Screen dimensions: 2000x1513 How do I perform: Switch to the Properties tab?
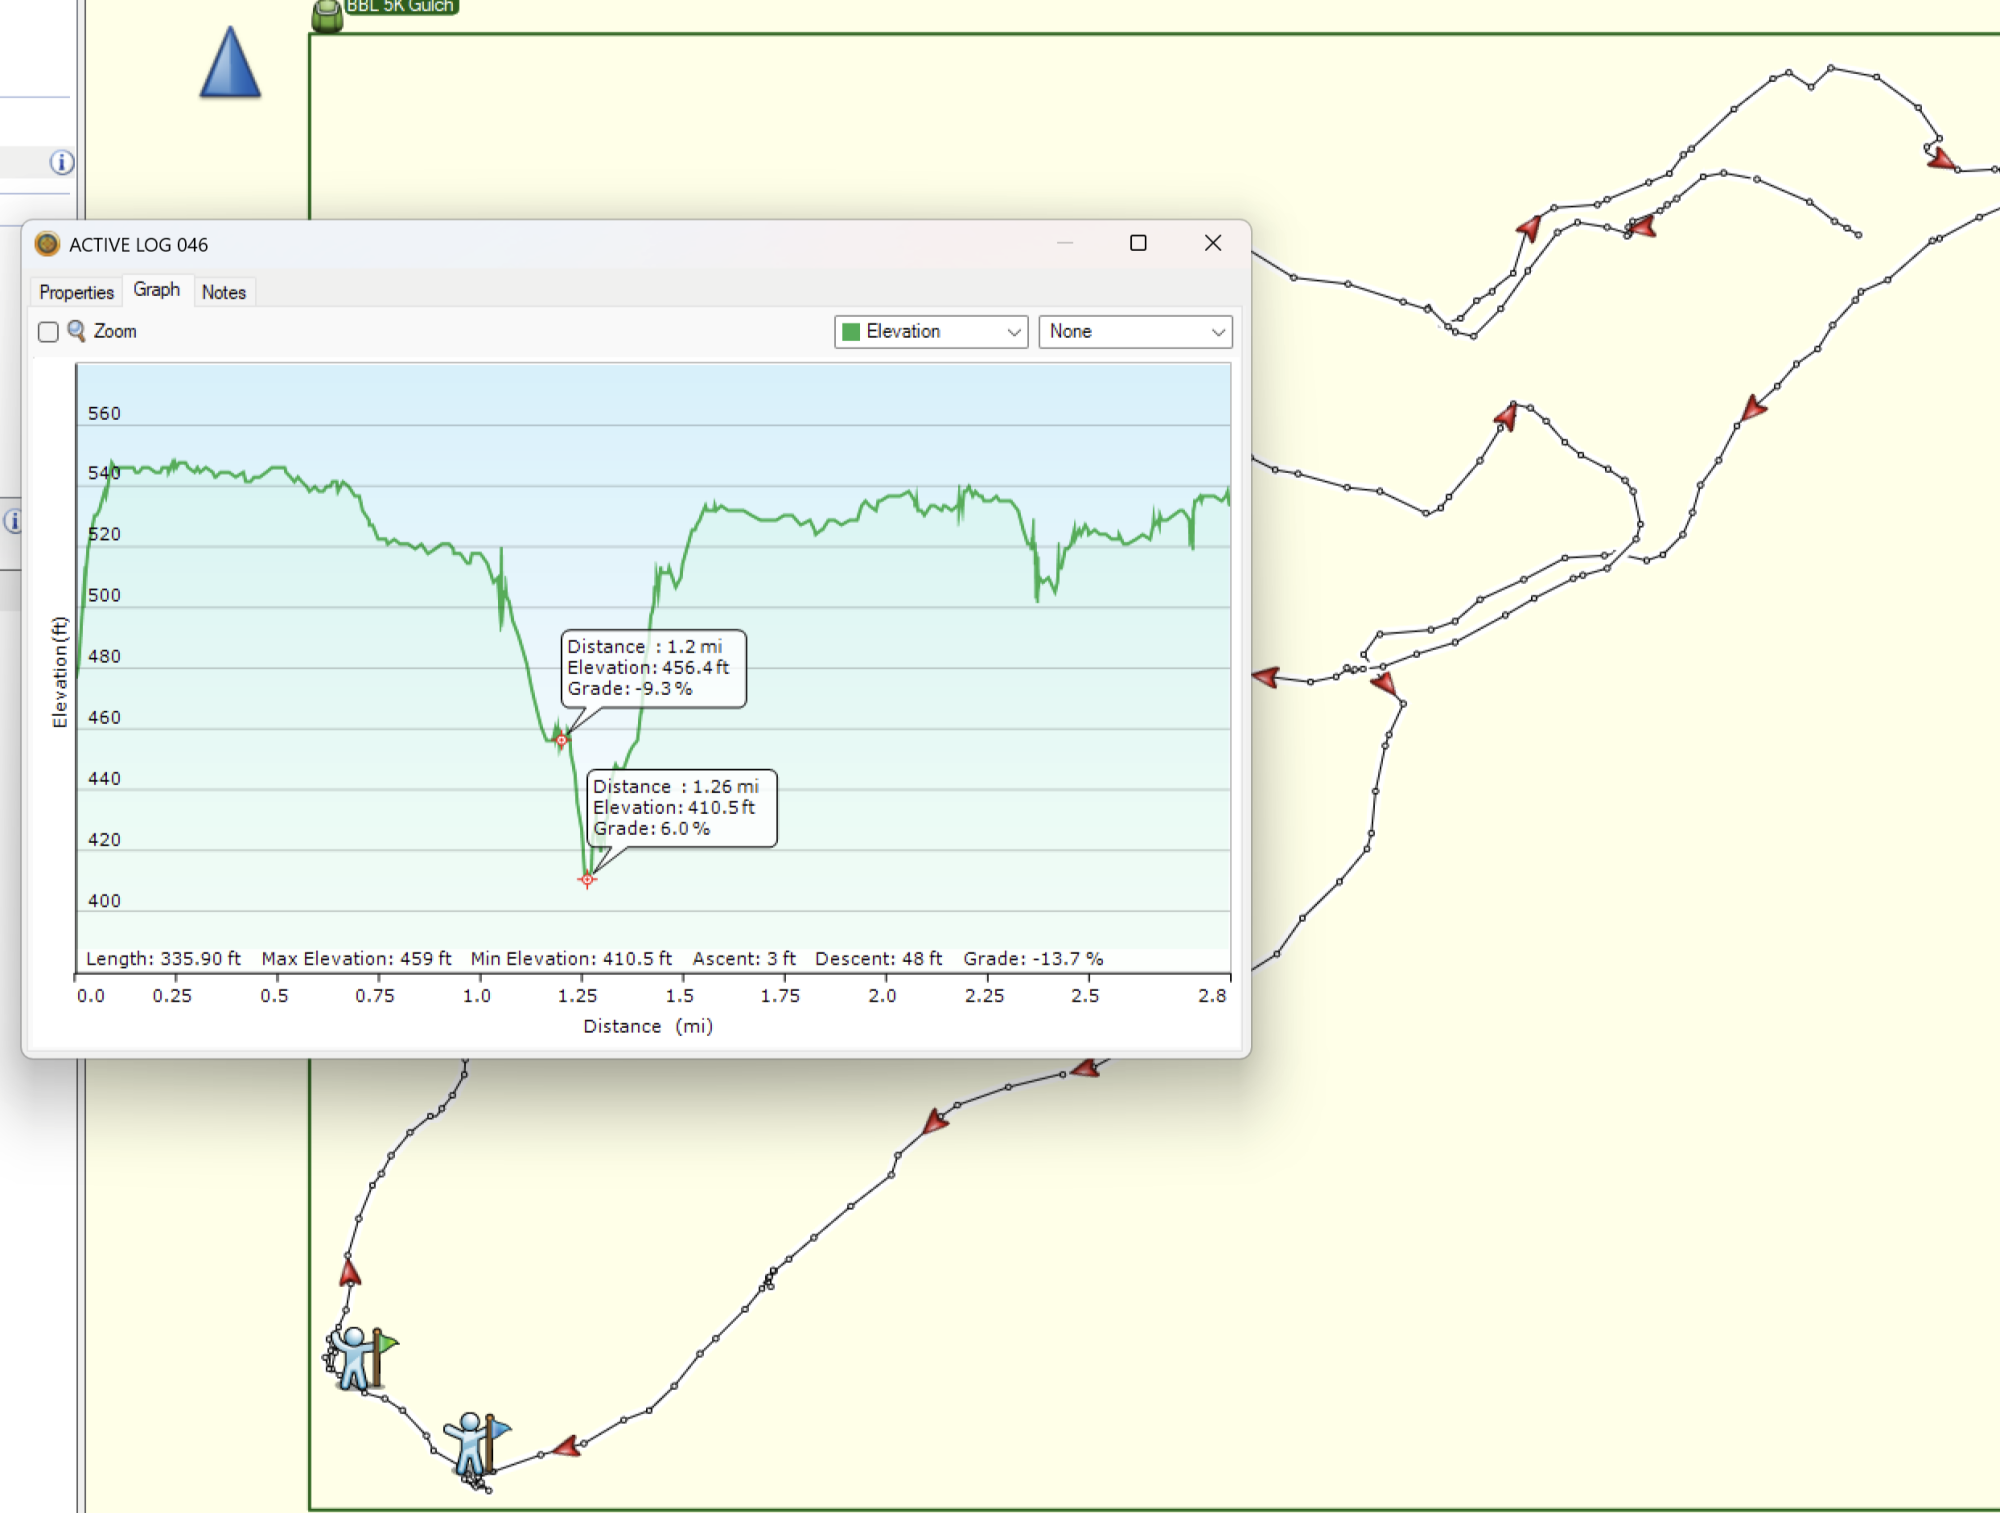[76, 292]
